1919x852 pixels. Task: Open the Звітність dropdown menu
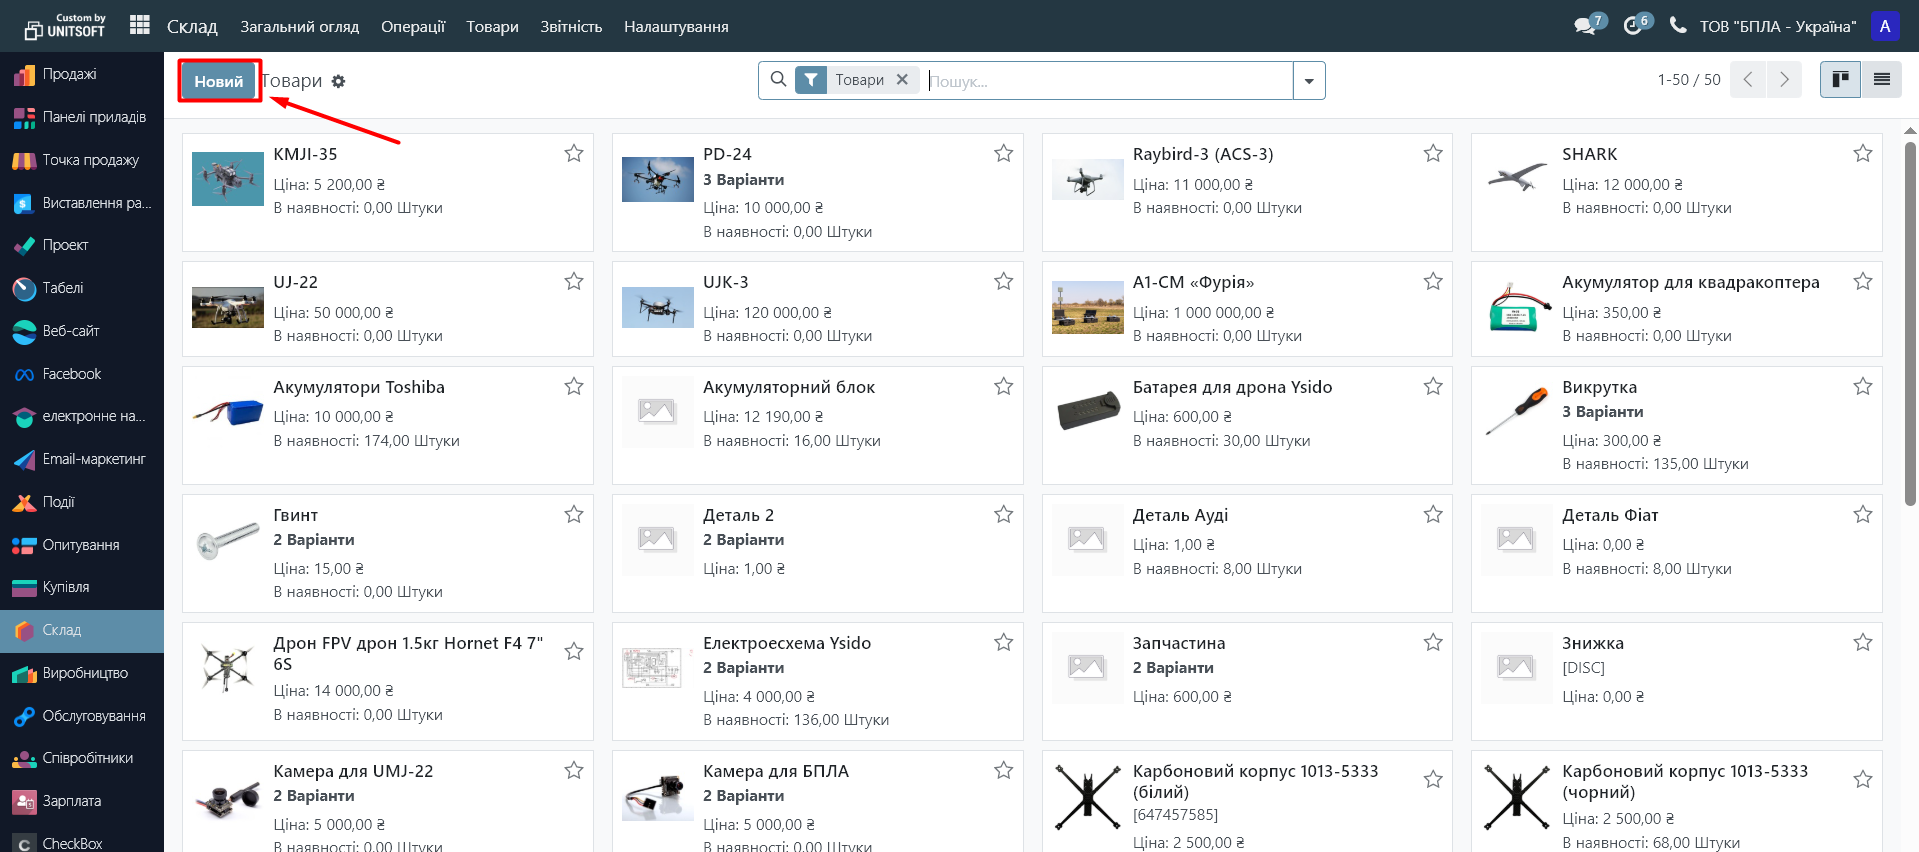point(571,27)
